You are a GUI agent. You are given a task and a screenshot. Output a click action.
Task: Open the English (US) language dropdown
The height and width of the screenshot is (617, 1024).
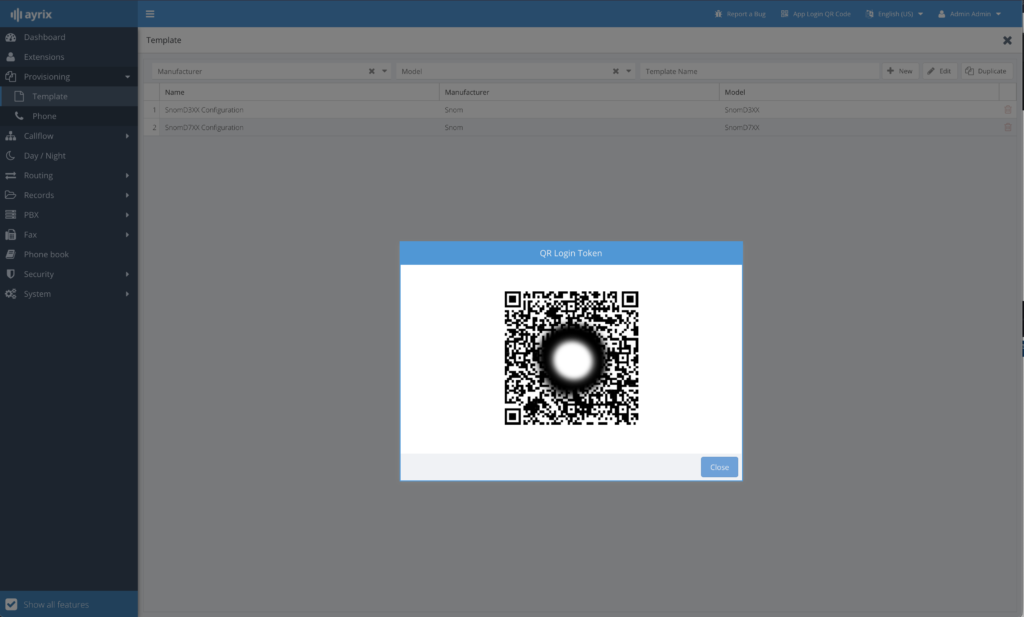point(895,14)
